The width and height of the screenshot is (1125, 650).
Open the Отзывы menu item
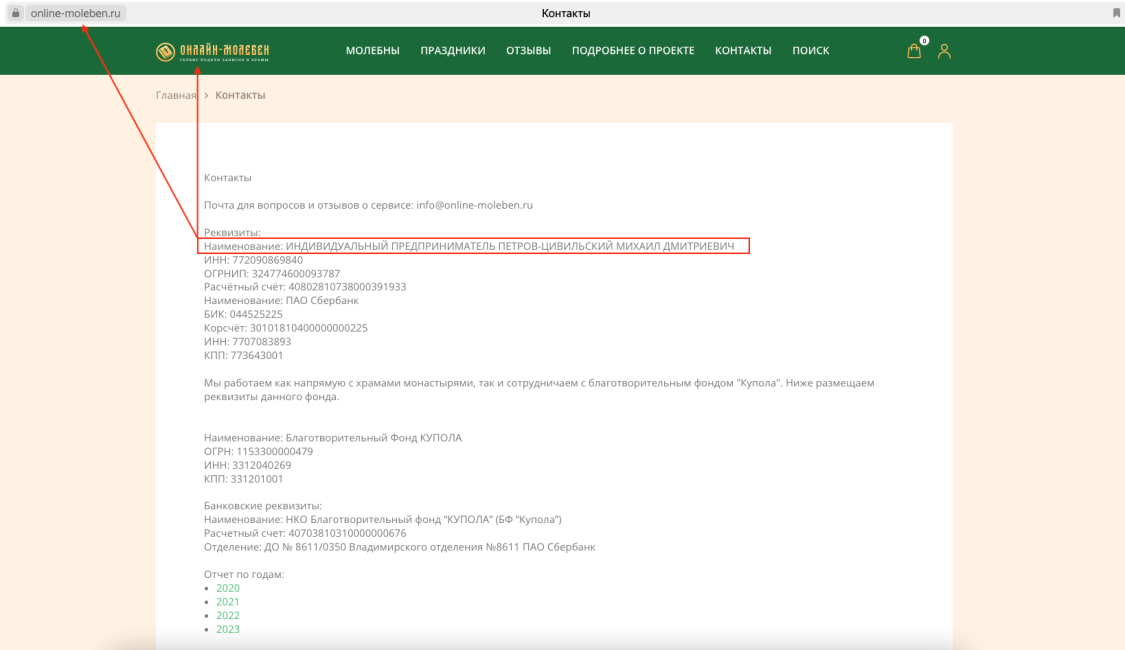pos(528,50)
